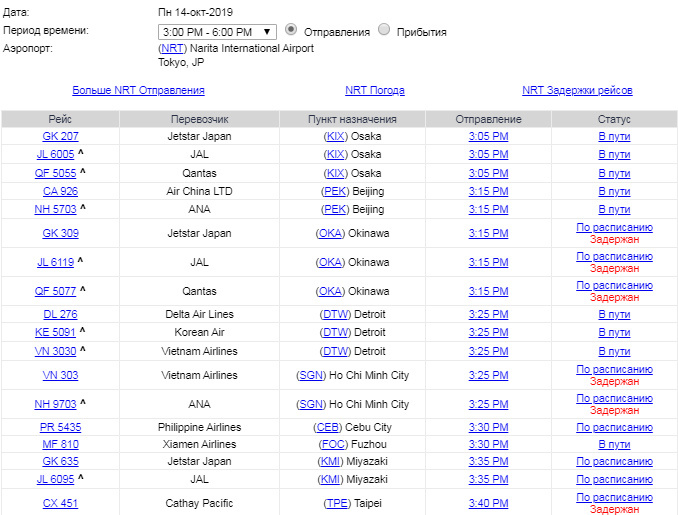The height and width of the screenshot is (515, 678).
Task: Click the Перевозчик column header
Action: (199, 119)
